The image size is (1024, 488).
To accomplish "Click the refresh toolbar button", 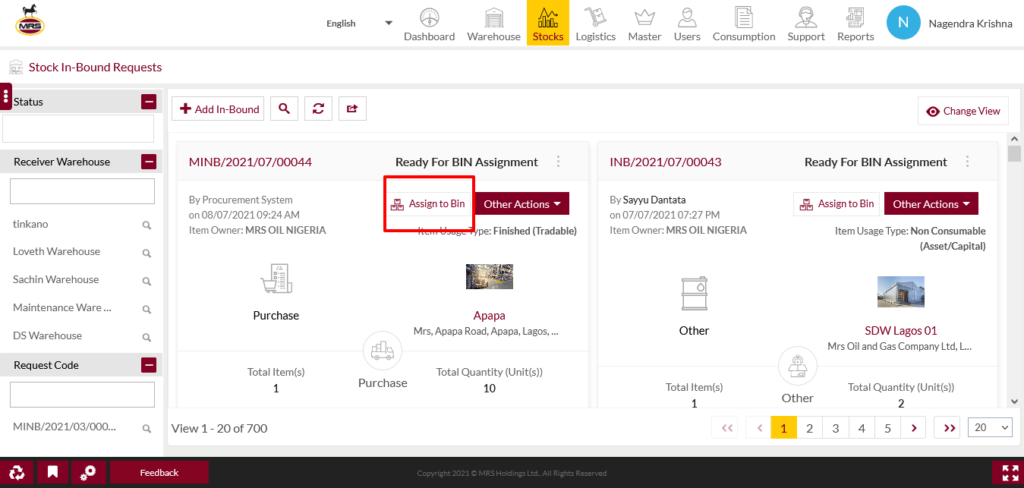I will pos(318,109).
